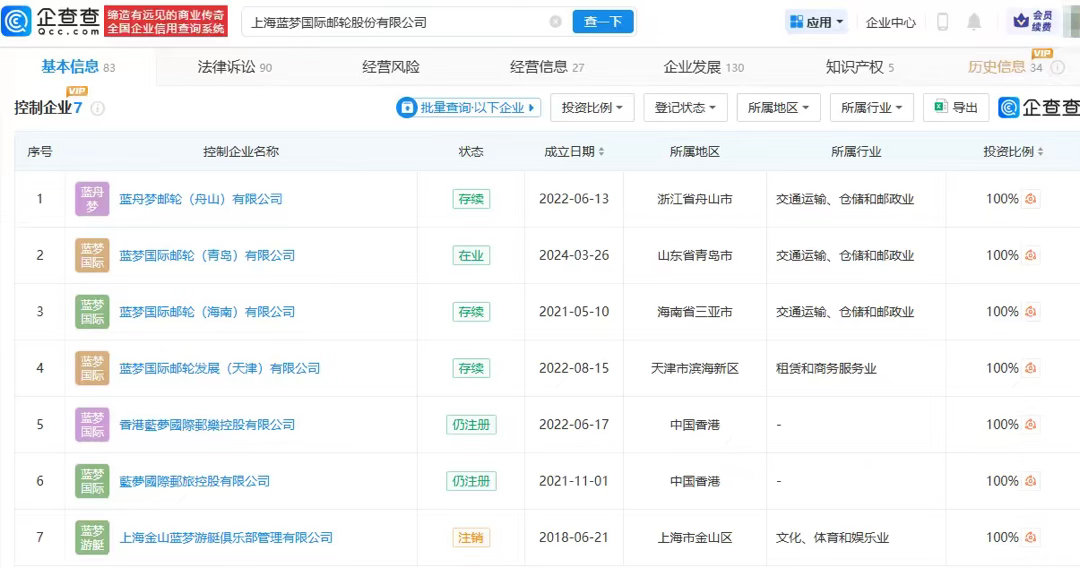Image resolution: width=1080 pixels, height=568 pixels.
Task: Switch to the 企业发展 tab
Action: (x=703, y=67)
